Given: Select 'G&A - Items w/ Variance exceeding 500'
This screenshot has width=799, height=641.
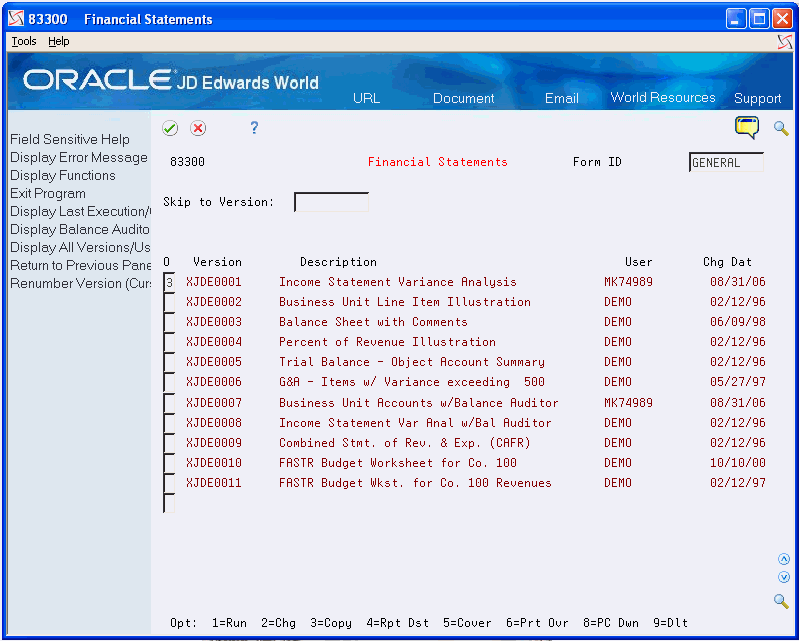Looking at the screenshot, I should (x=412, y=382).
